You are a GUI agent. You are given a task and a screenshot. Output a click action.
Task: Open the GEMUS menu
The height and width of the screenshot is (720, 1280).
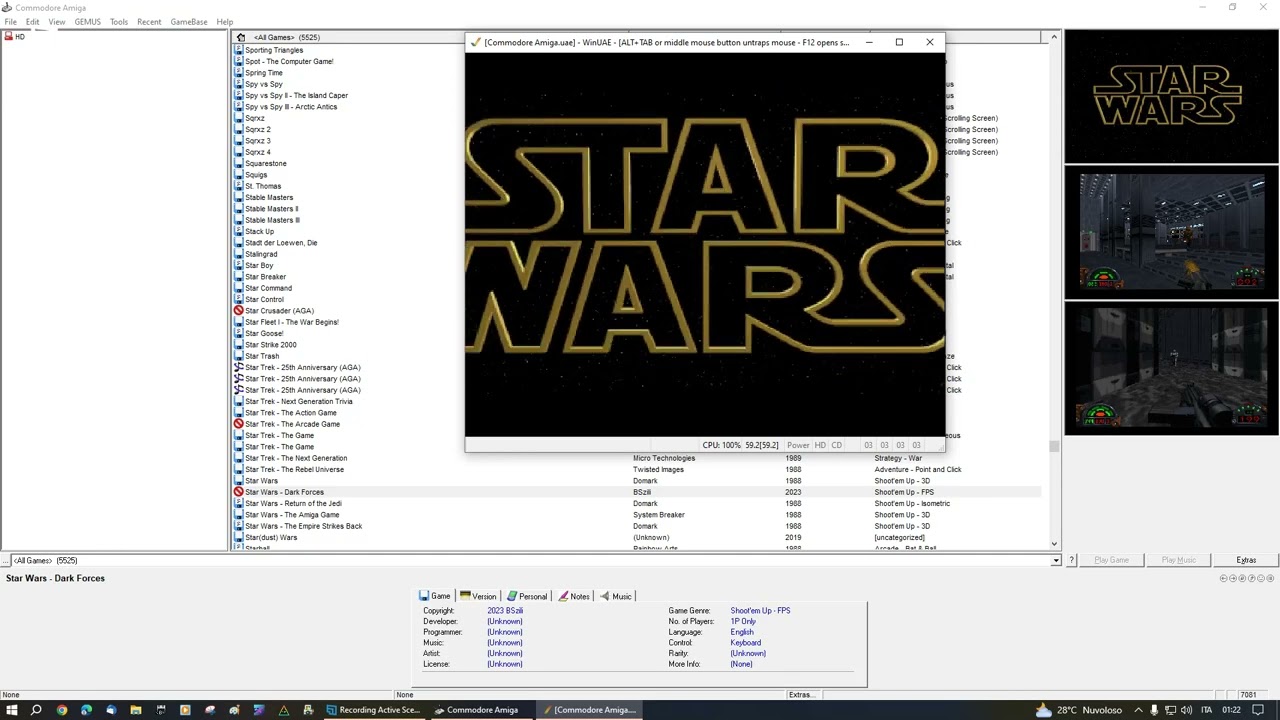click(87, 22)
